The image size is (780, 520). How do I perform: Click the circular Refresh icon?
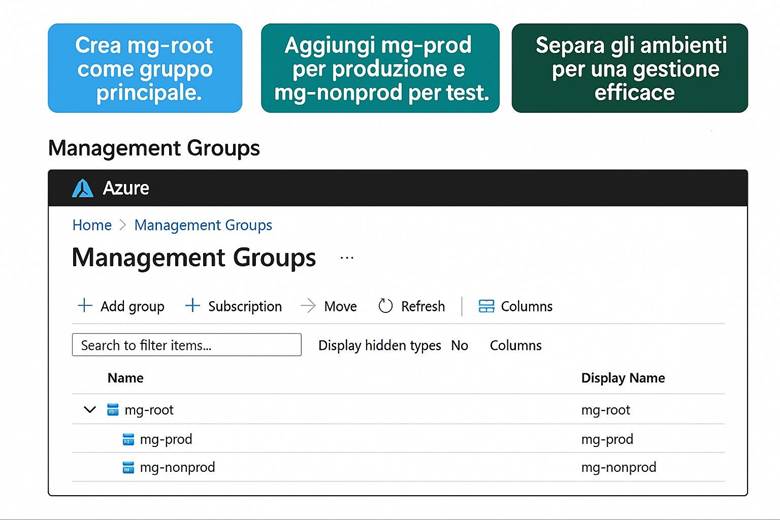pyautogui.click(x=386, y=306)
